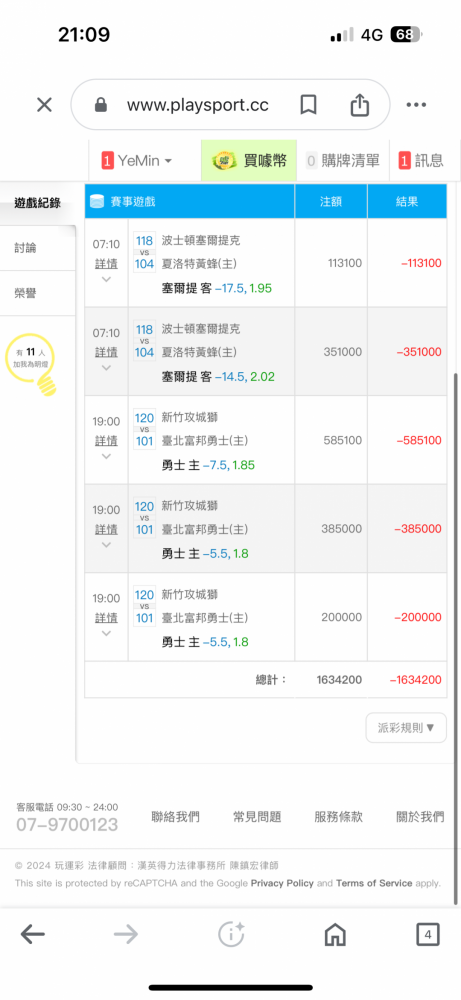461x1000 pixels.
Task: Open the tab switcher showing 4 tabs
Action: pyautogui.click(x=428, y=935)
